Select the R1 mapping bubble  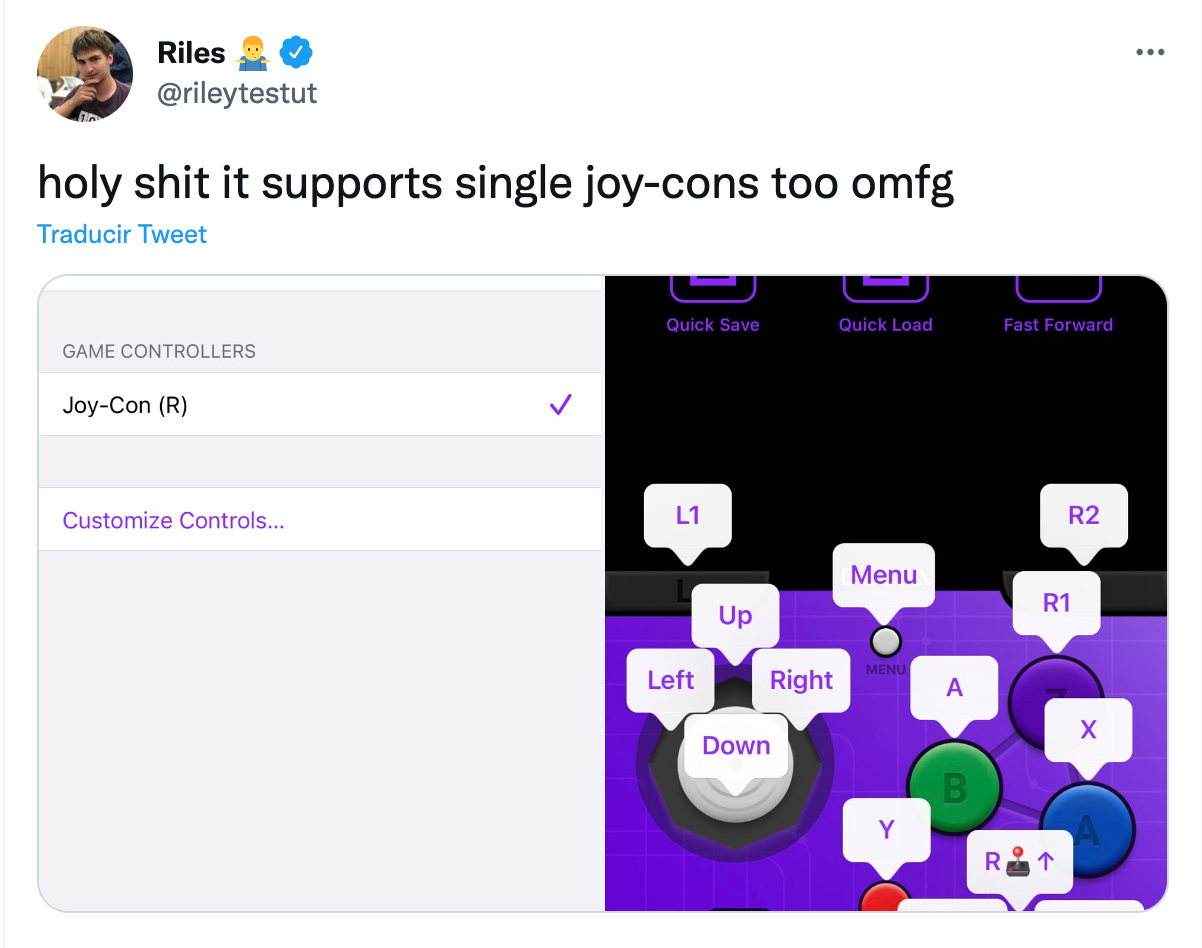click(1056, 602)
